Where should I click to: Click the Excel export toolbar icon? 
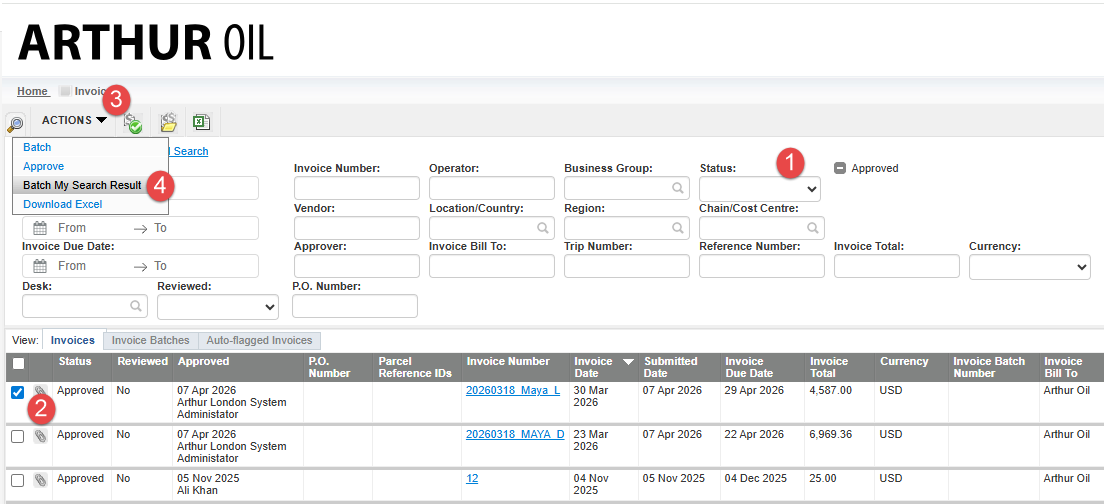pyautogui.click(x=202, y=122)
